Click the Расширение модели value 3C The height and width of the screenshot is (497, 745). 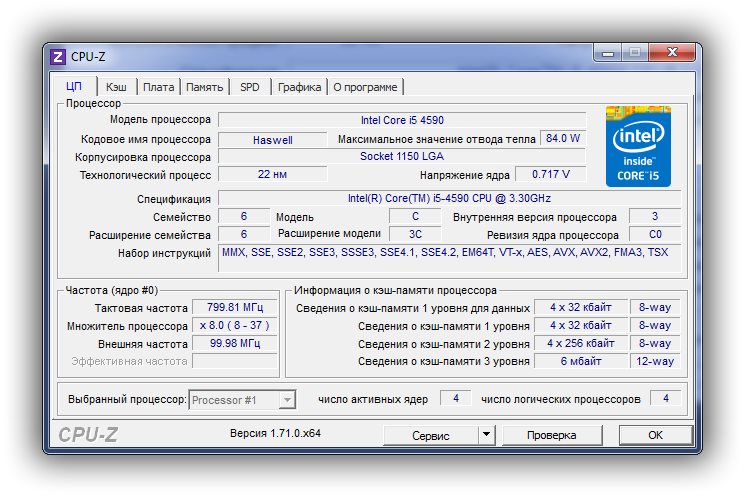point(415,234)
